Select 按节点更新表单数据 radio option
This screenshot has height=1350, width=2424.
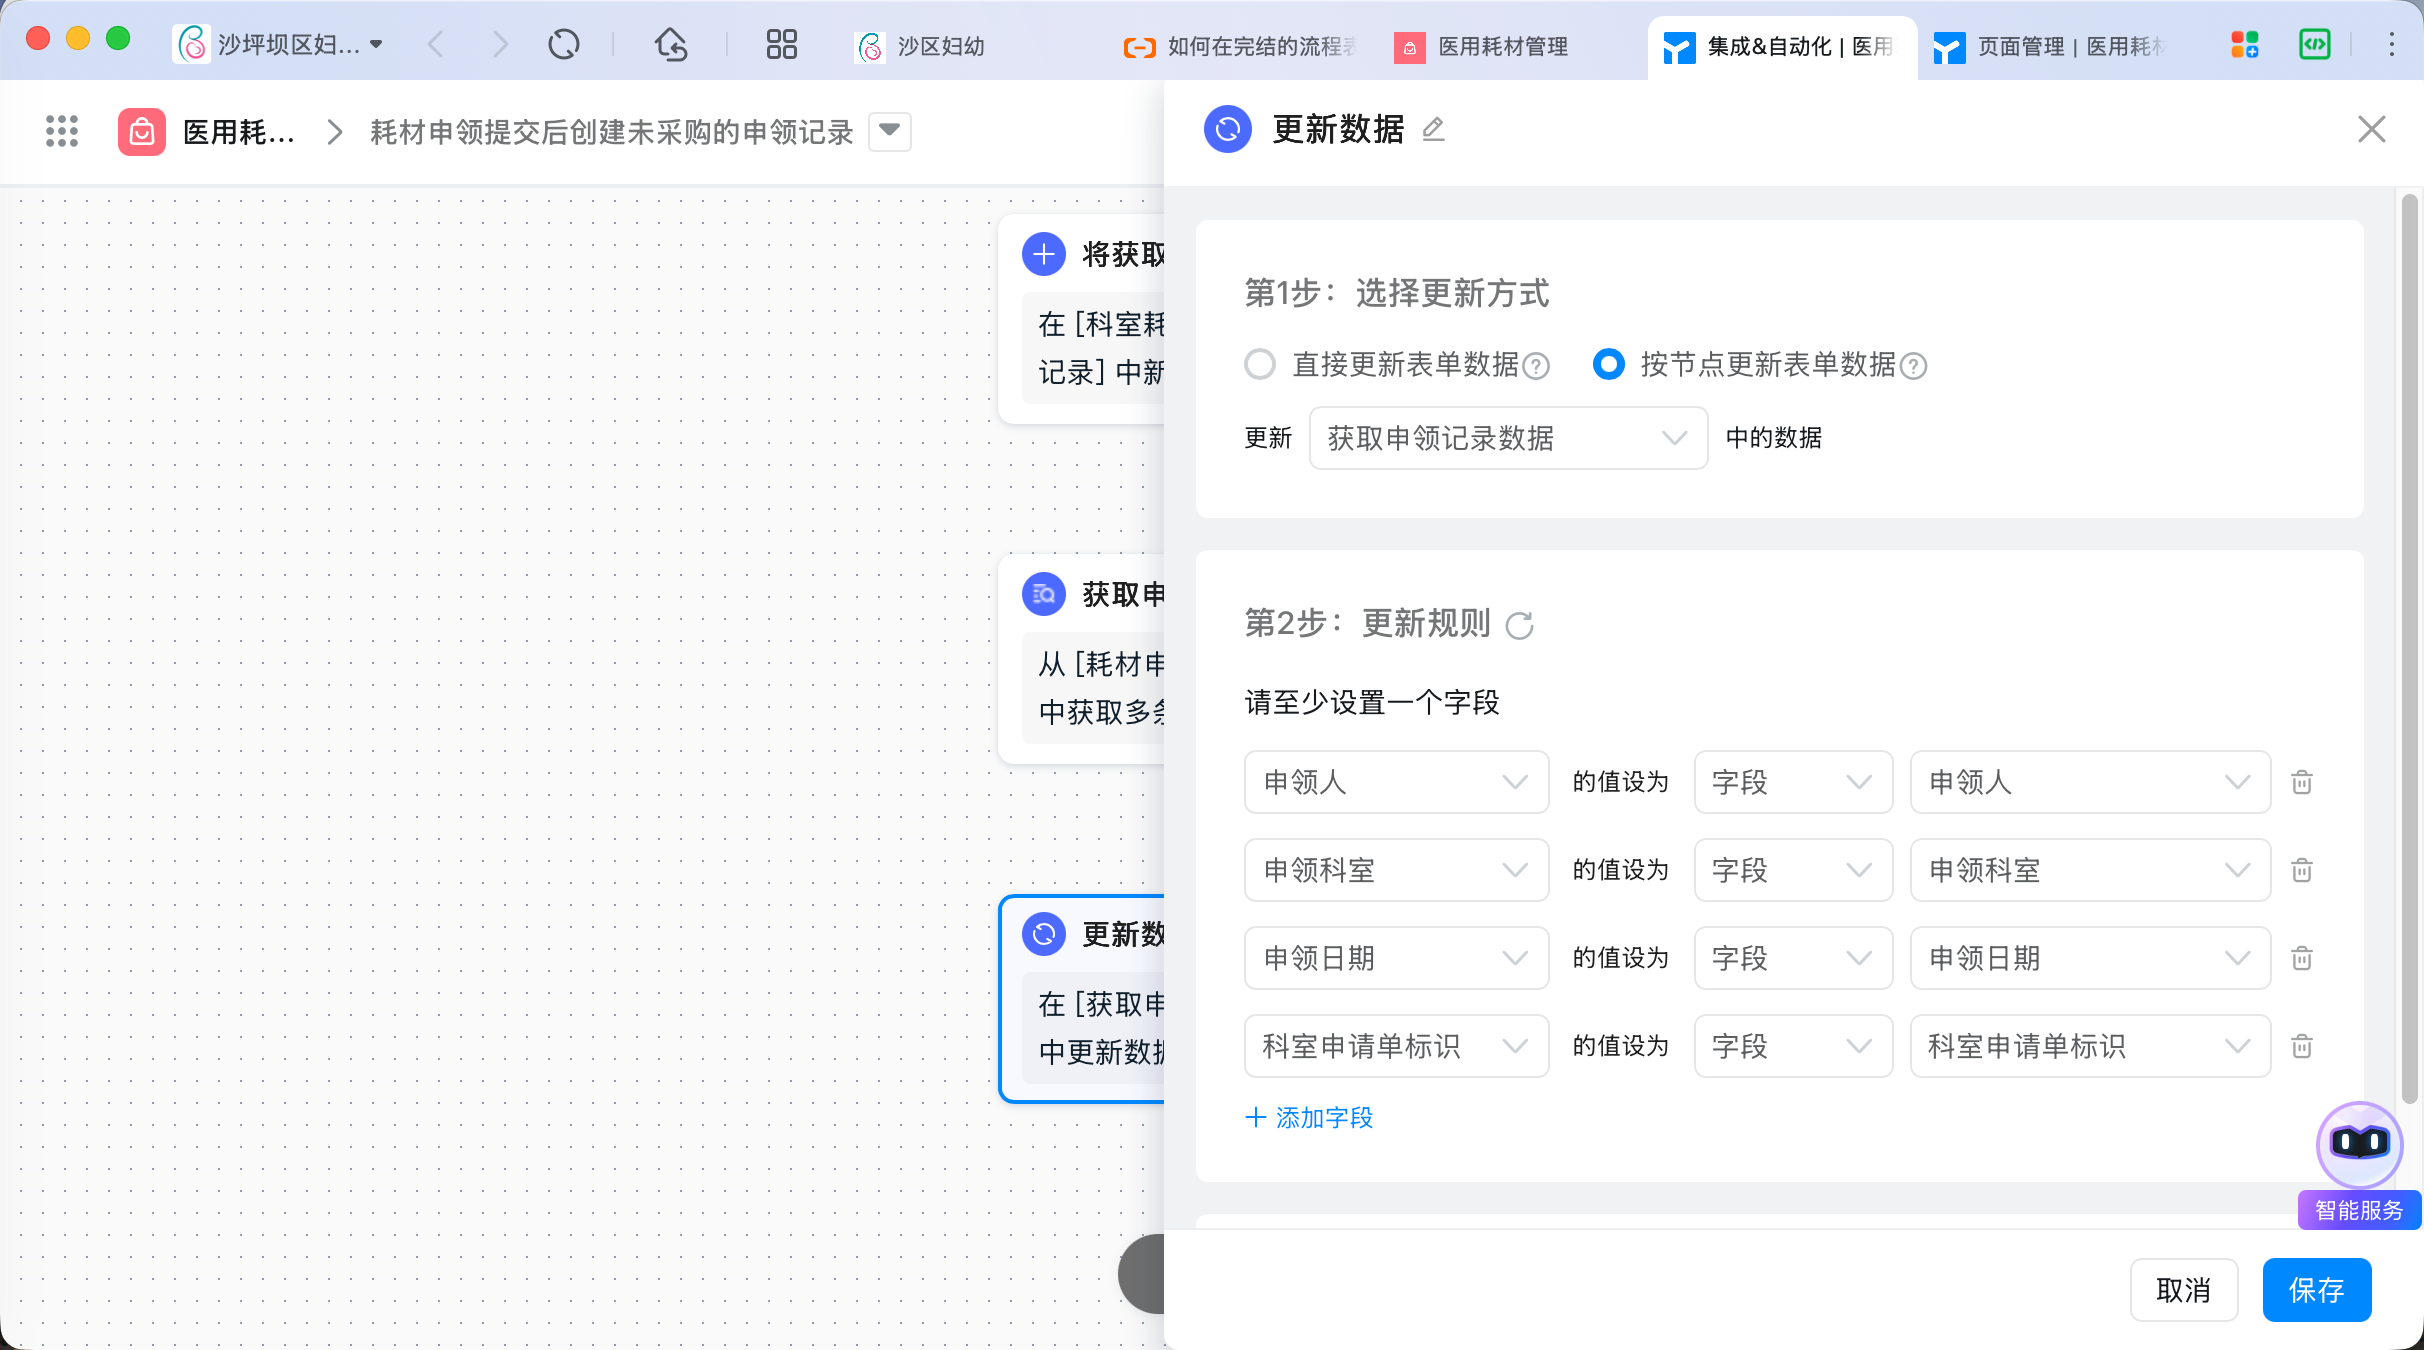point(1608,364)
